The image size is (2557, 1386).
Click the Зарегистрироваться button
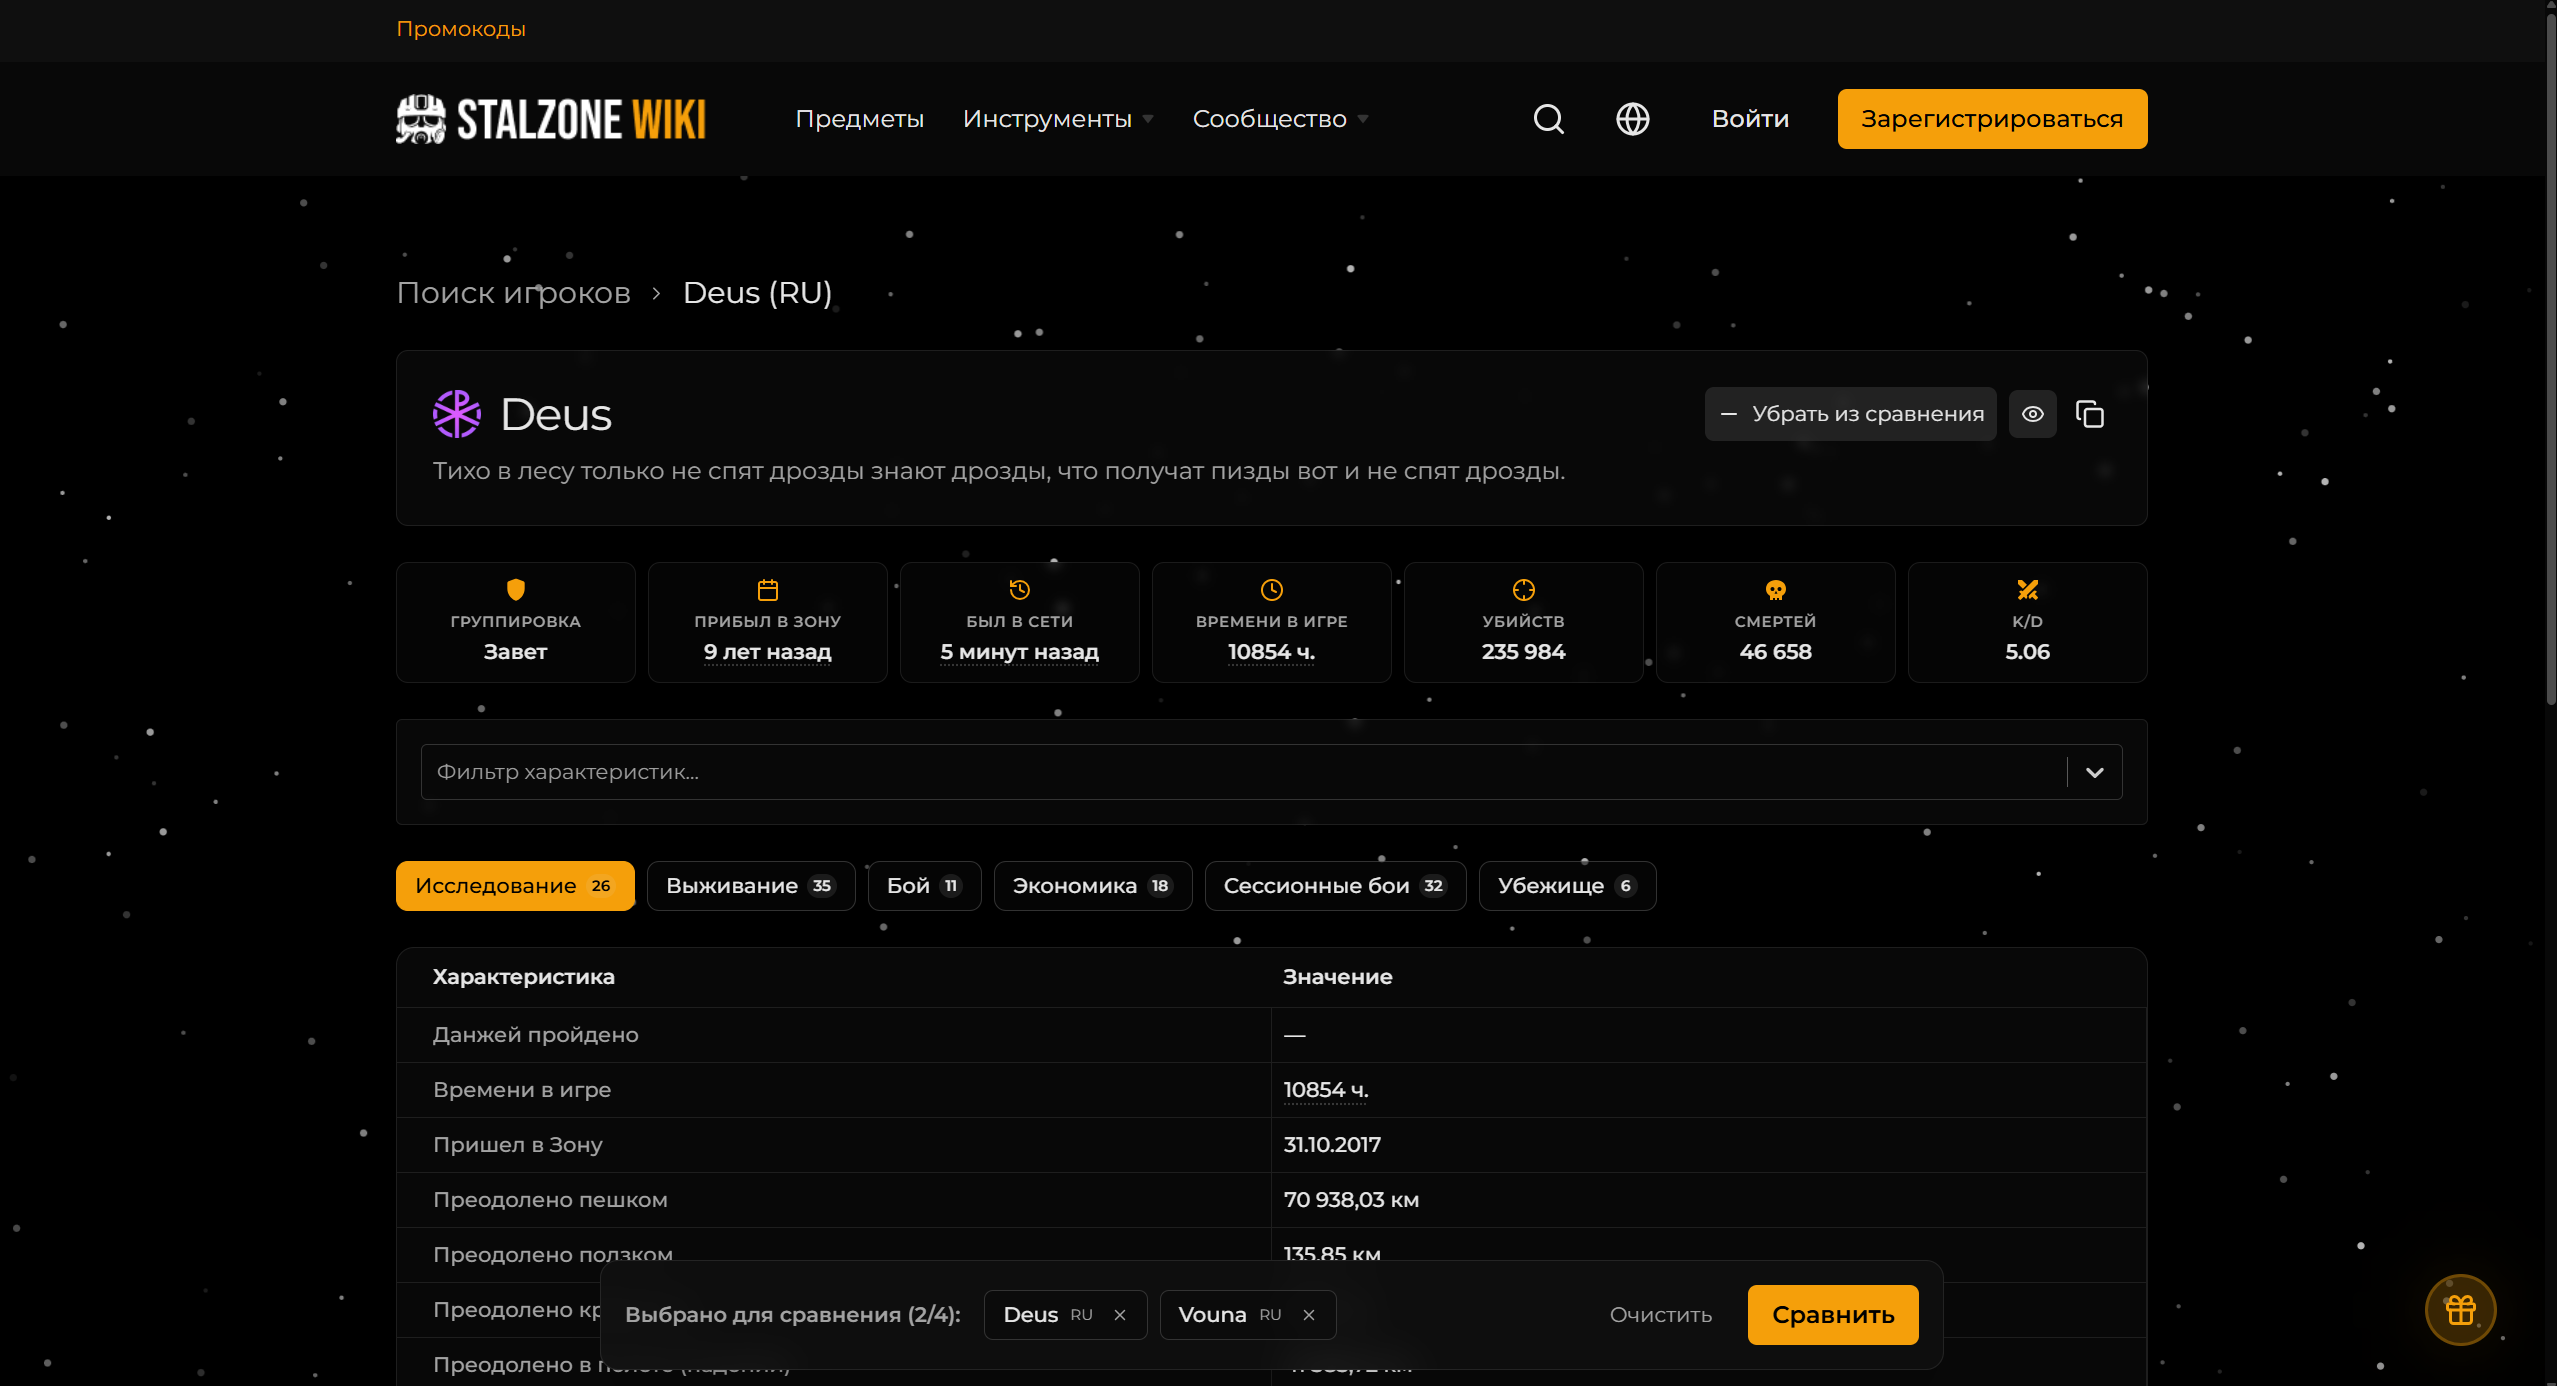coord(1992,119)
